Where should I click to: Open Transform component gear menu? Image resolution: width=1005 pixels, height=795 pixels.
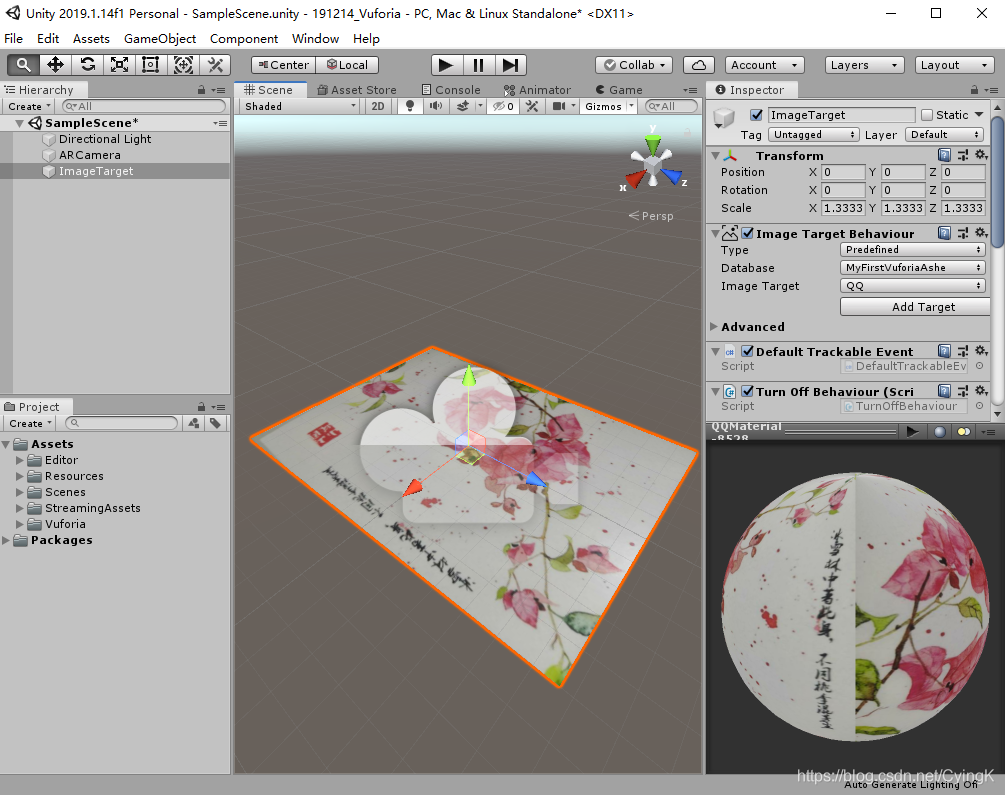[981, 155]
